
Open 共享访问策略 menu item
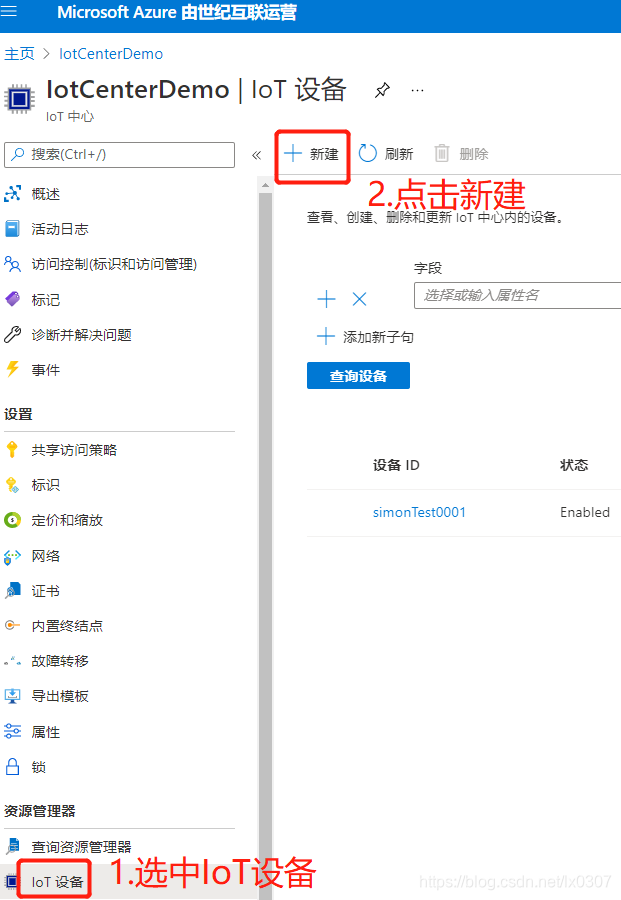point(74,450)
